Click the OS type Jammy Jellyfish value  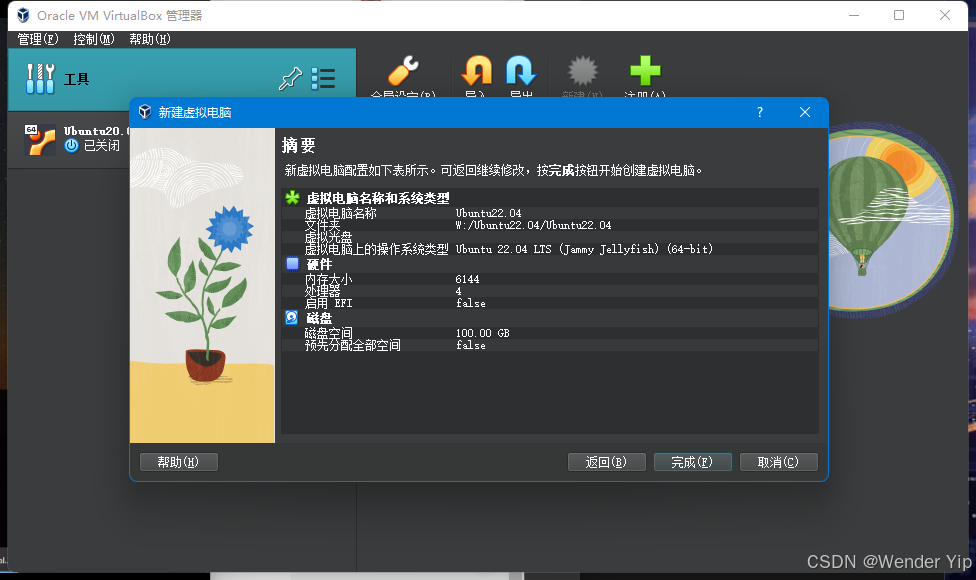584,249
